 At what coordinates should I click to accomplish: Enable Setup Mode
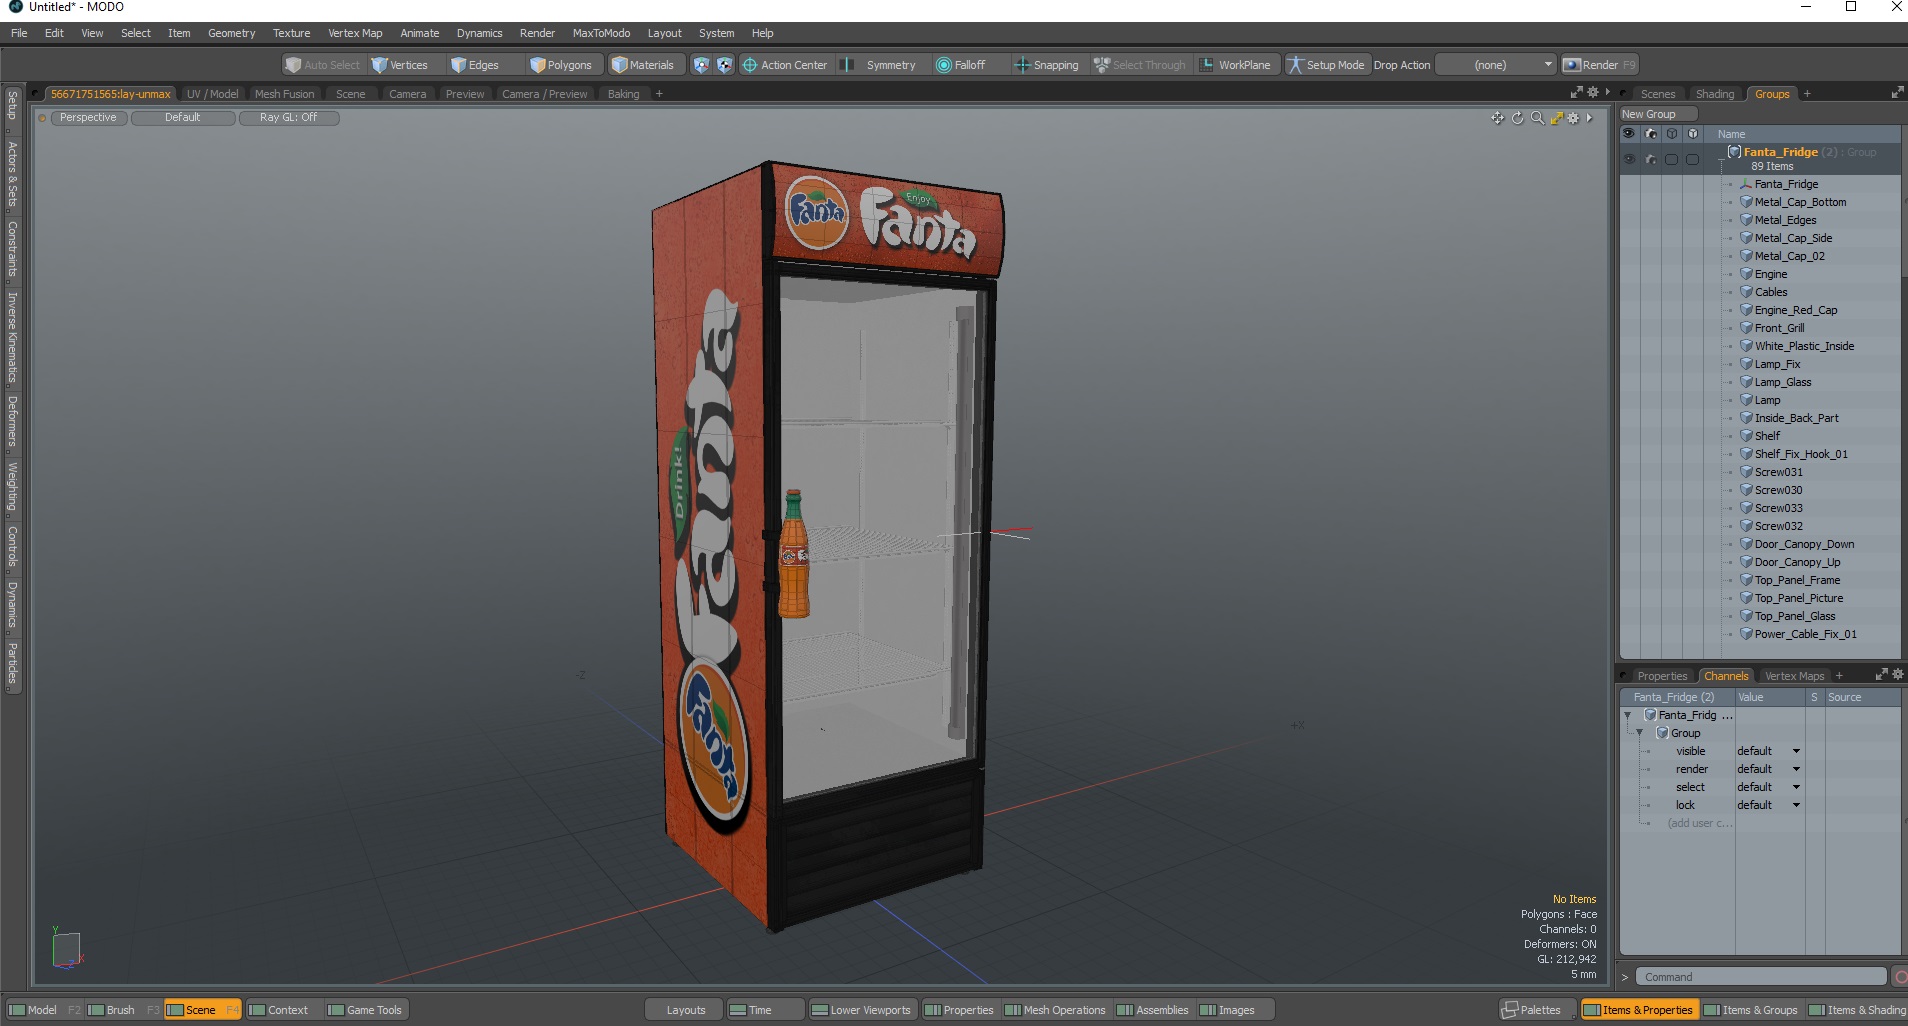click(1326, 65)
